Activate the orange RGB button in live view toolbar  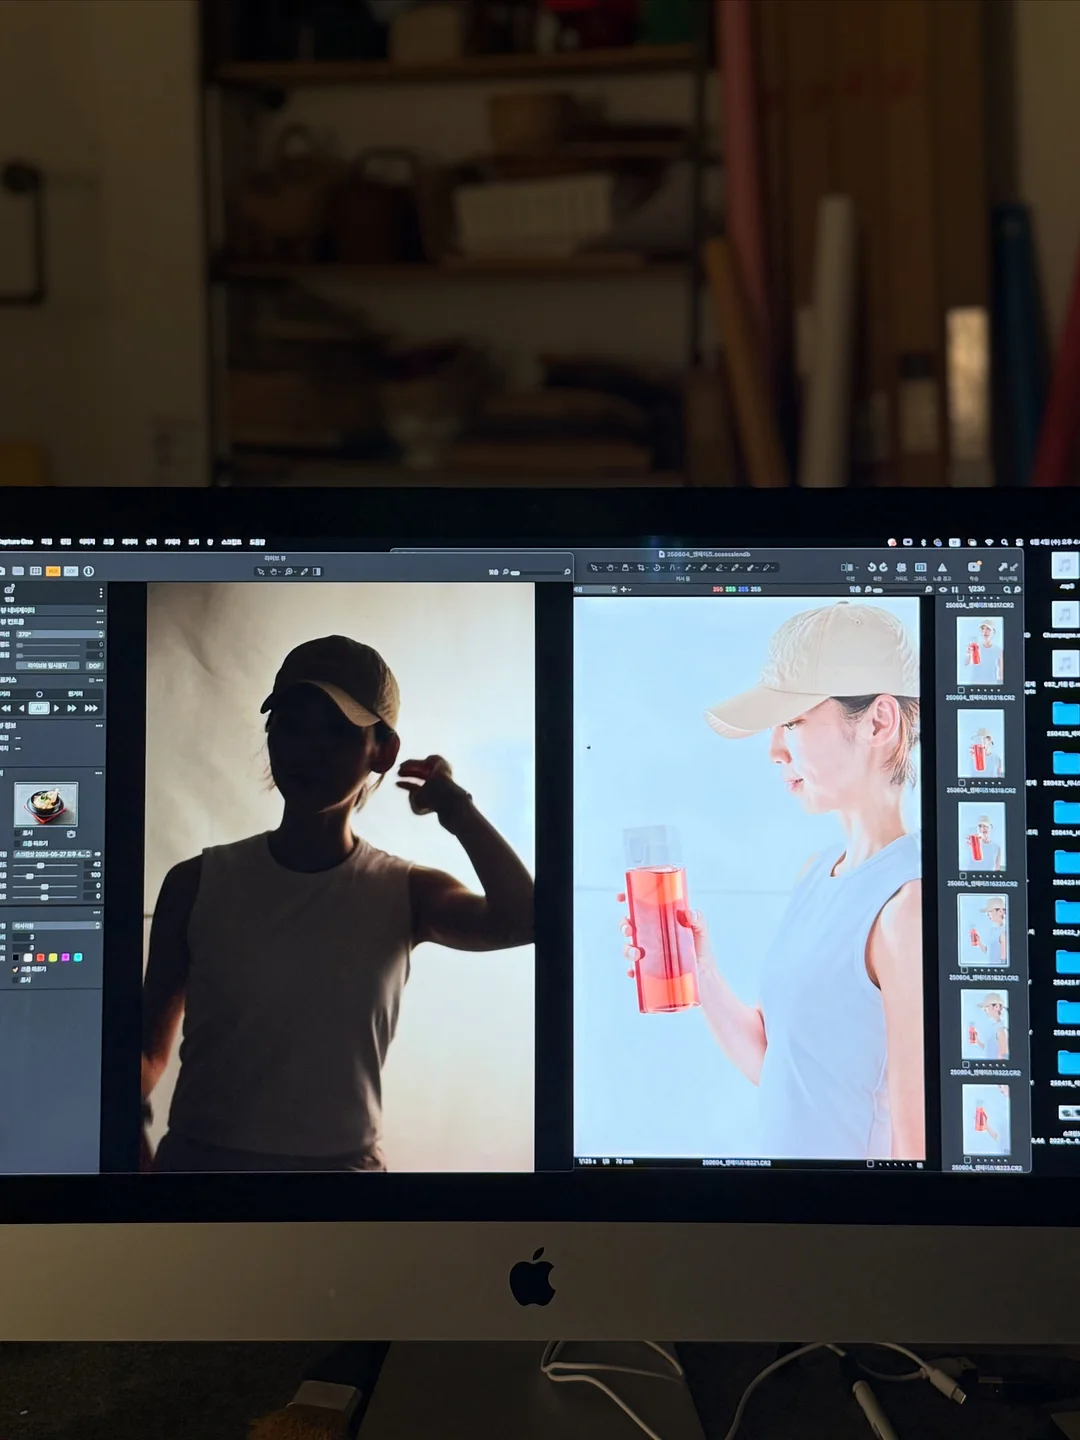click(53, 571)
